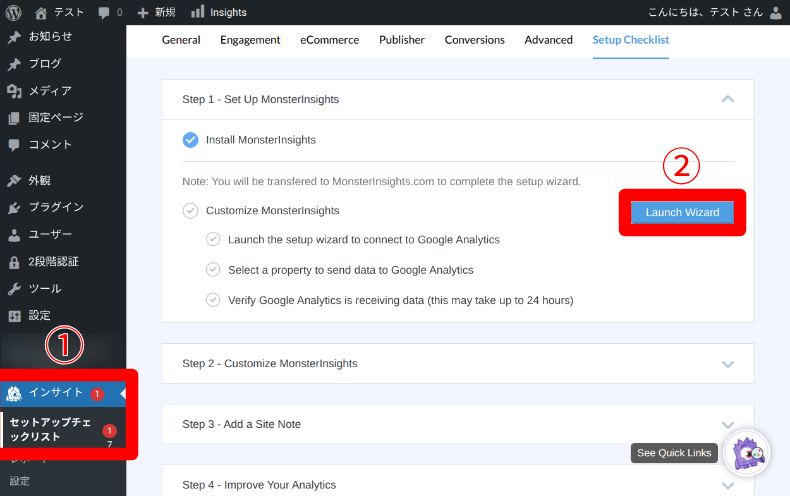Screen dimensions: 790x496
Task: Open the 新規 new content link
Action: click(157, 12)
